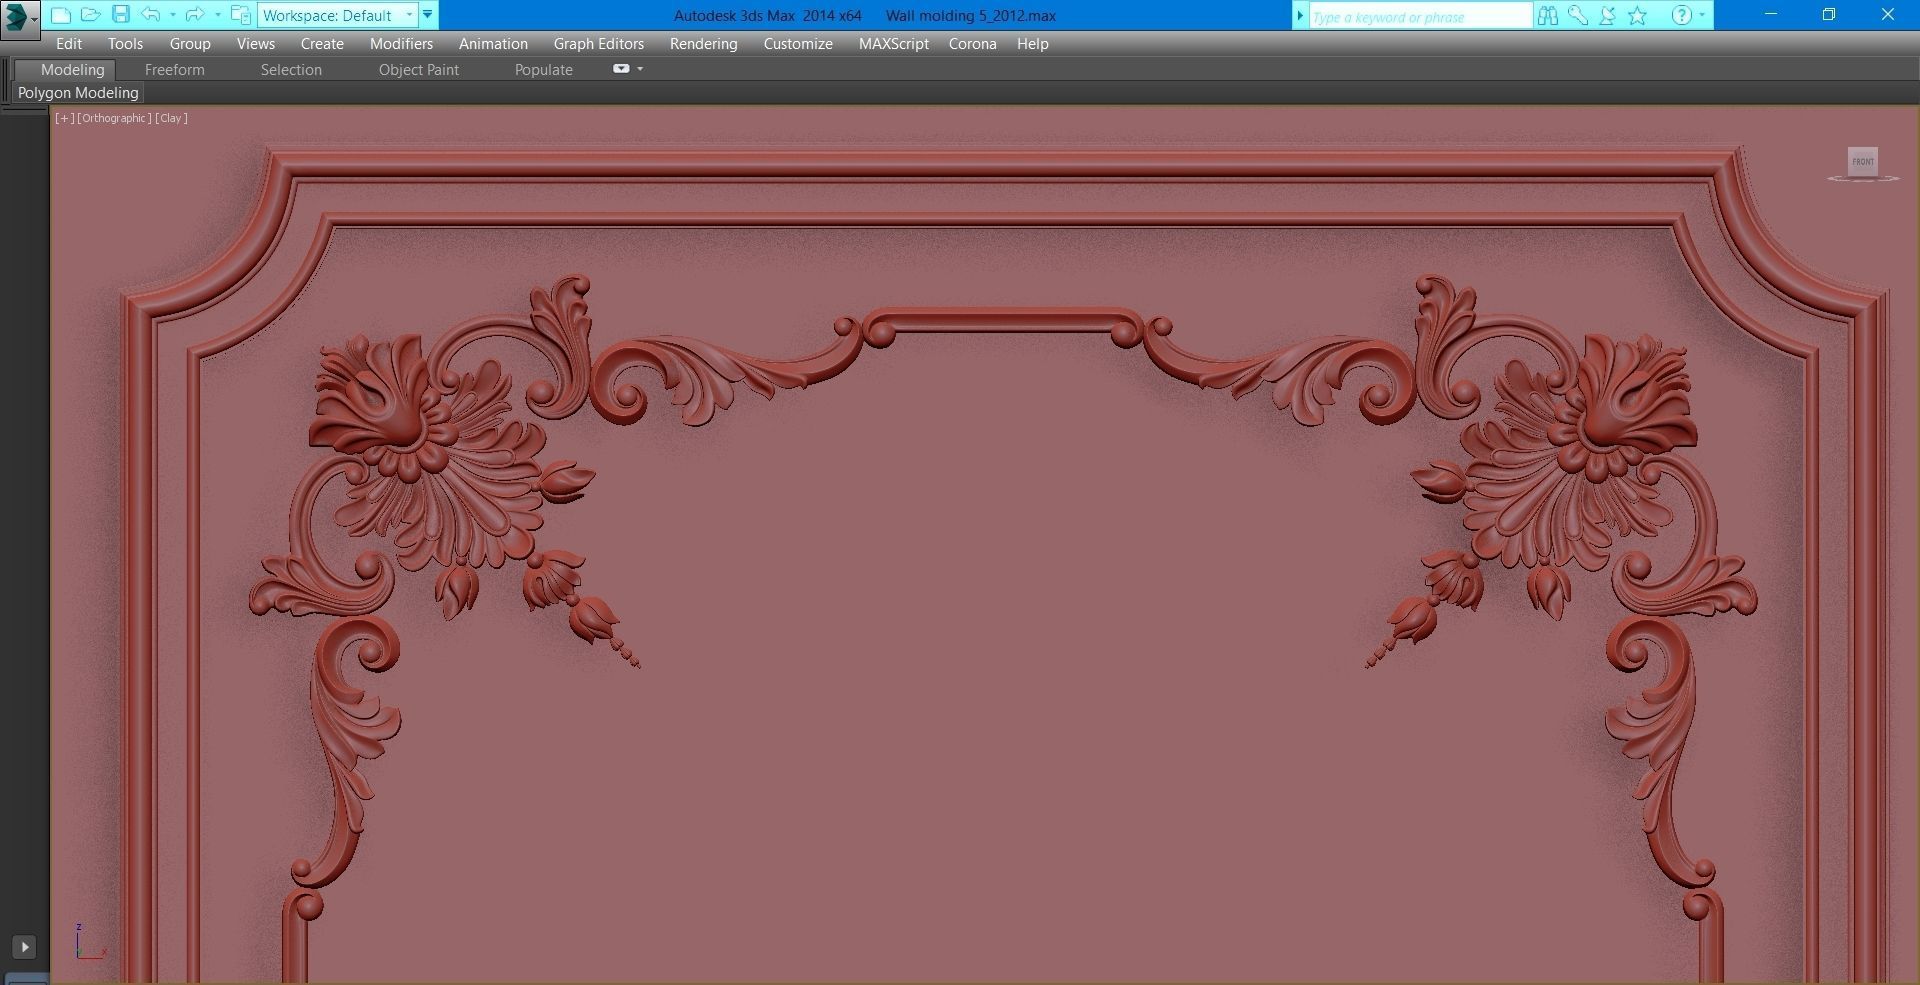Open the Rendering menu

703,44
